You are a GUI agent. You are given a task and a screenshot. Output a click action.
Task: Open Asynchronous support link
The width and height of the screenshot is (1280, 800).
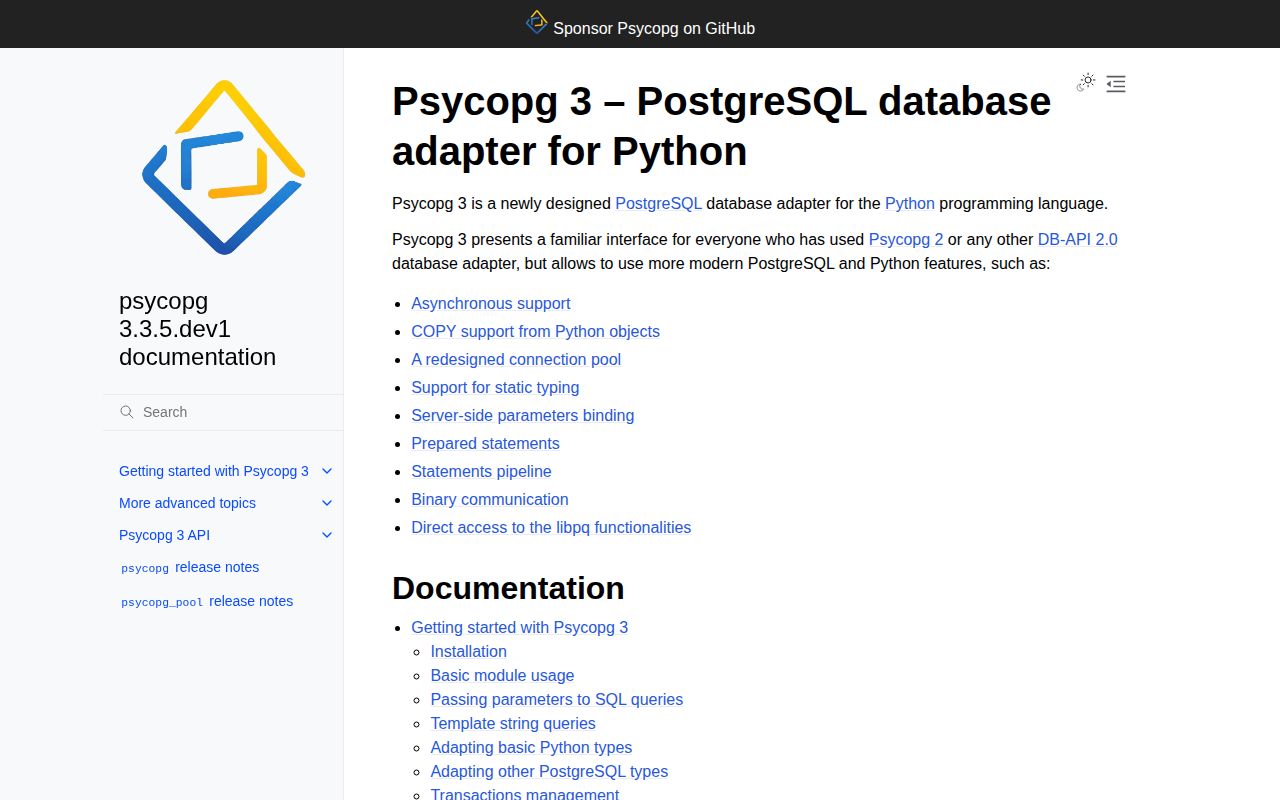[x=491, y=303]
